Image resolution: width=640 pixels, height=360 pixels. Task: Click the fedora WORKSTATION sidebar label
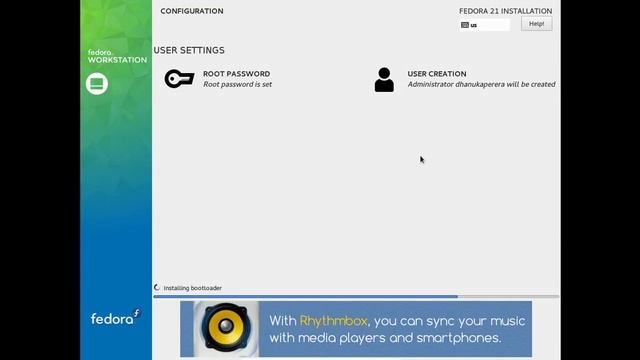[117, 56]
